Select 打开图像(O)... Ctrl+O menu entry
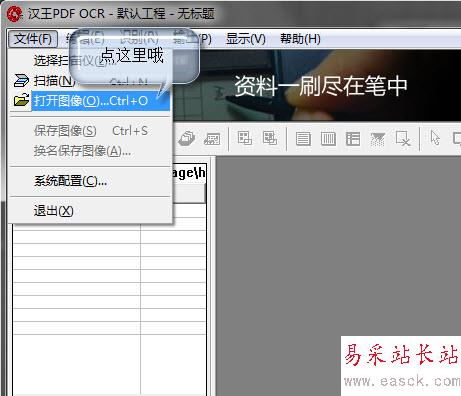The image size is (461, 396). [x=90, y=101]
